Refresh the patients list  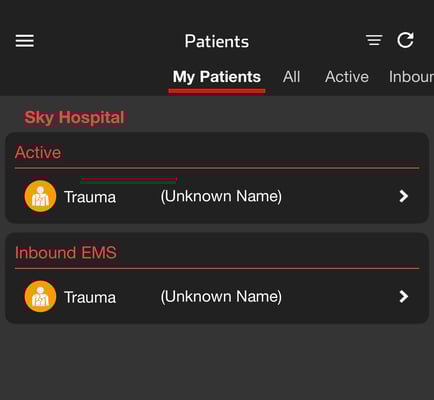click(405, 40)
